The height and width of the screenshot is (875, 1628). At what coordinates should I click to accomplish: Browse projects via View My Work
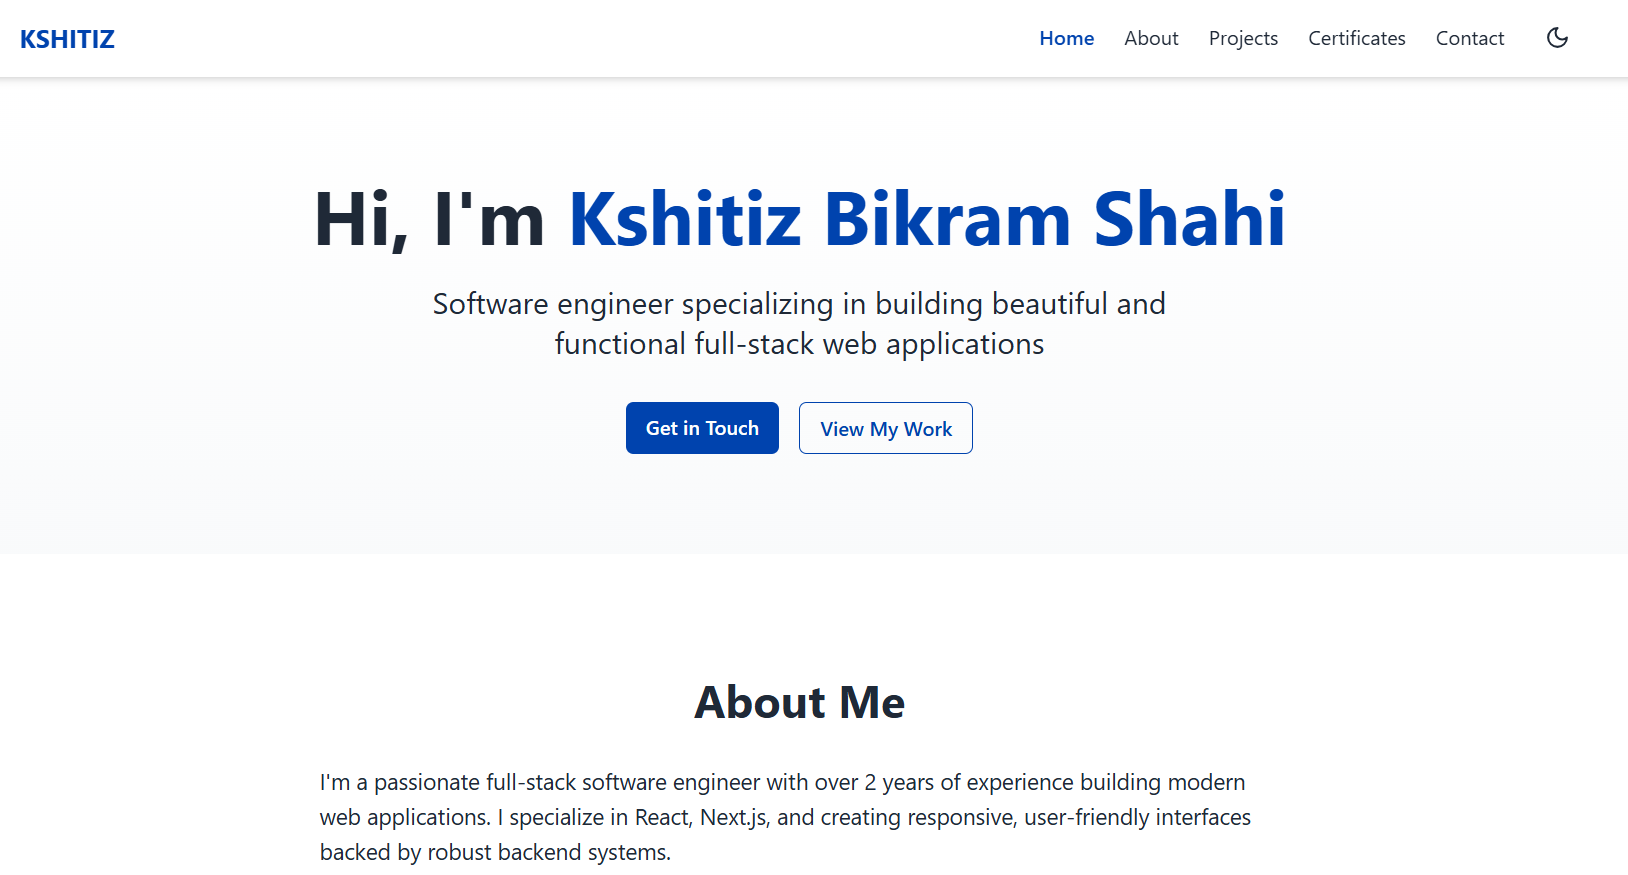pos(885,428)
